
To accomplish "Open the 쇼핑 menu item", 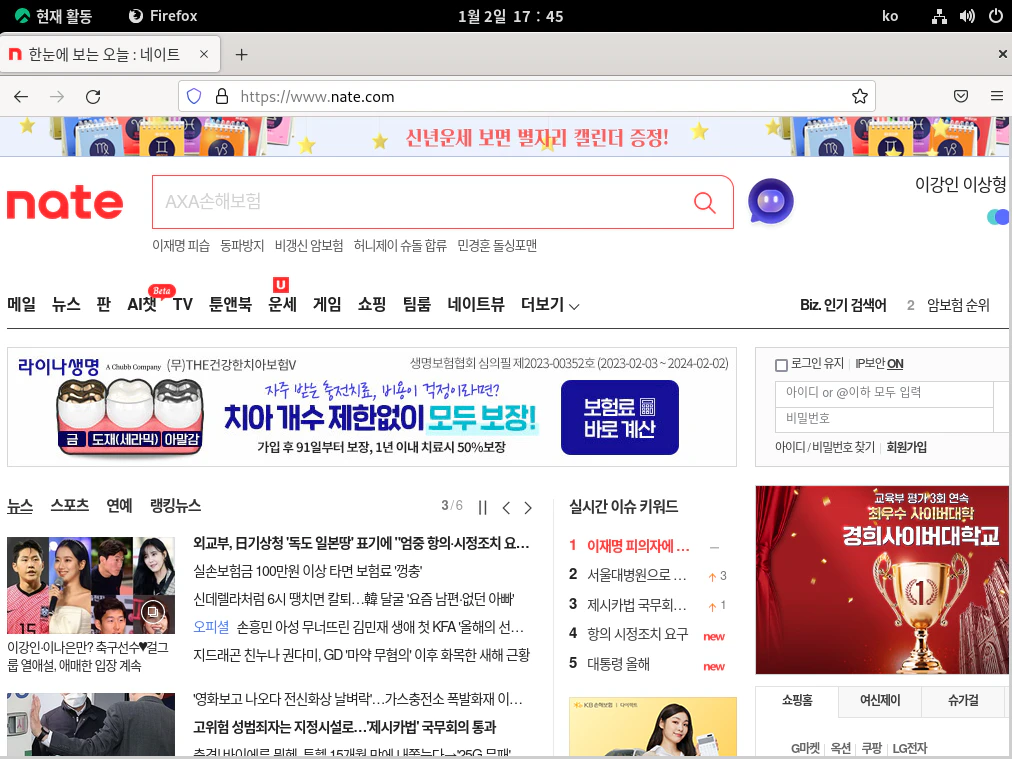I will [372, 305].
